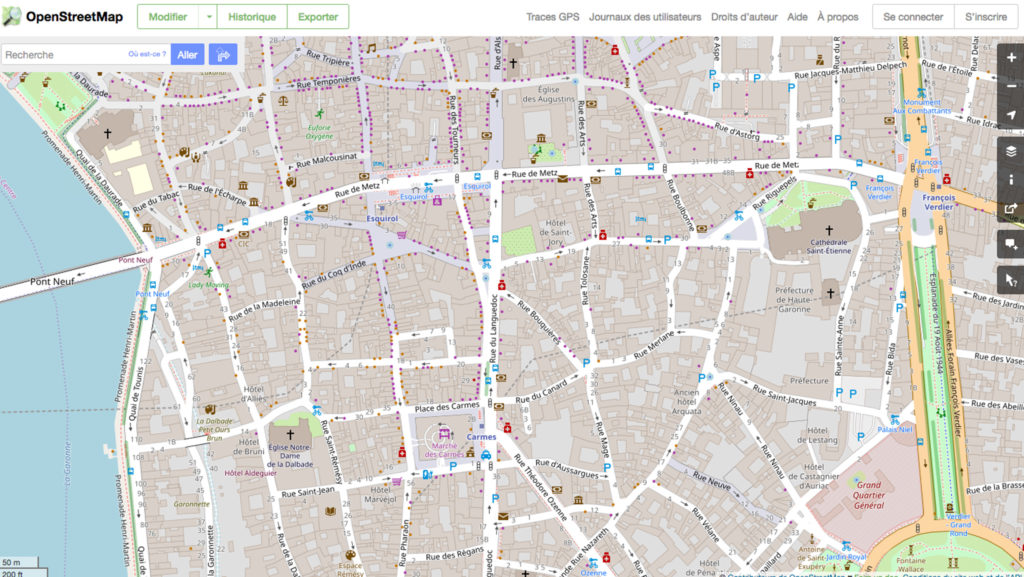The height and width of the screenshot is (577, 1024).
Task: Click the cross icon at Préfecture de Haute-Garonne
Action: coord(830,294)
